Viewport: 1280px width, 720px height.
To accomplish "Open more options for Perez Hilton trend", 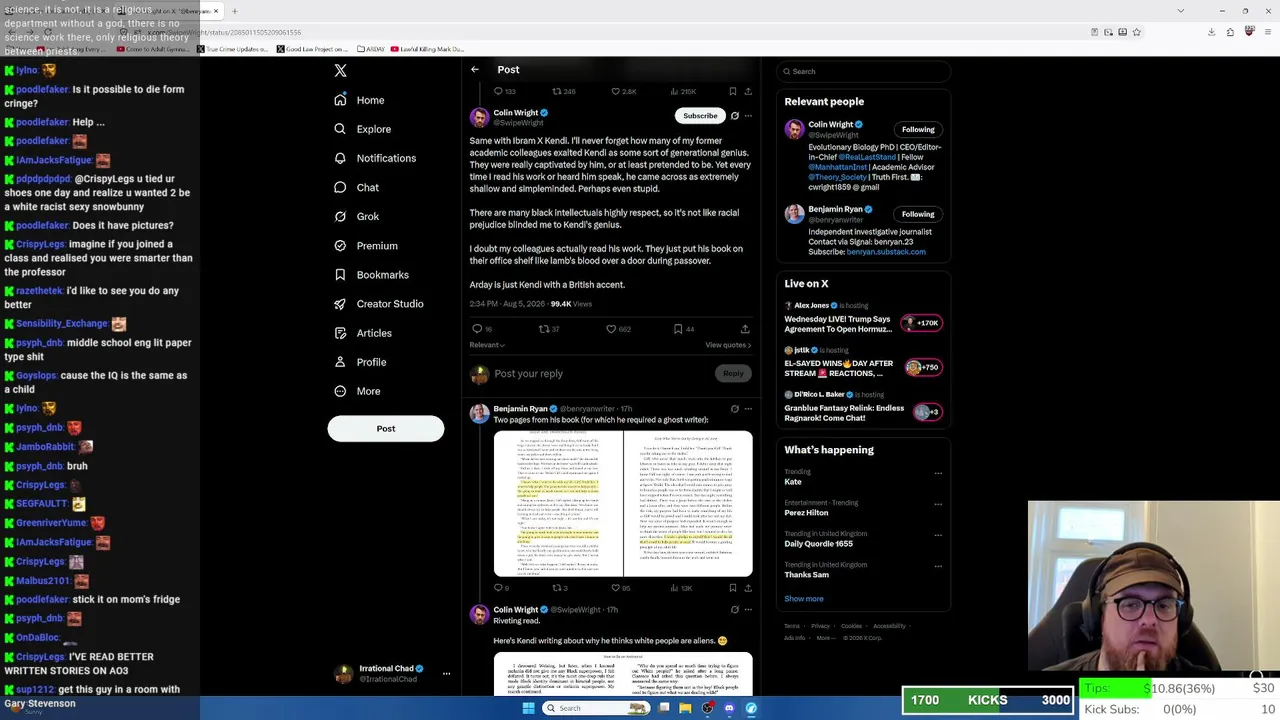I will pos(938,504).
